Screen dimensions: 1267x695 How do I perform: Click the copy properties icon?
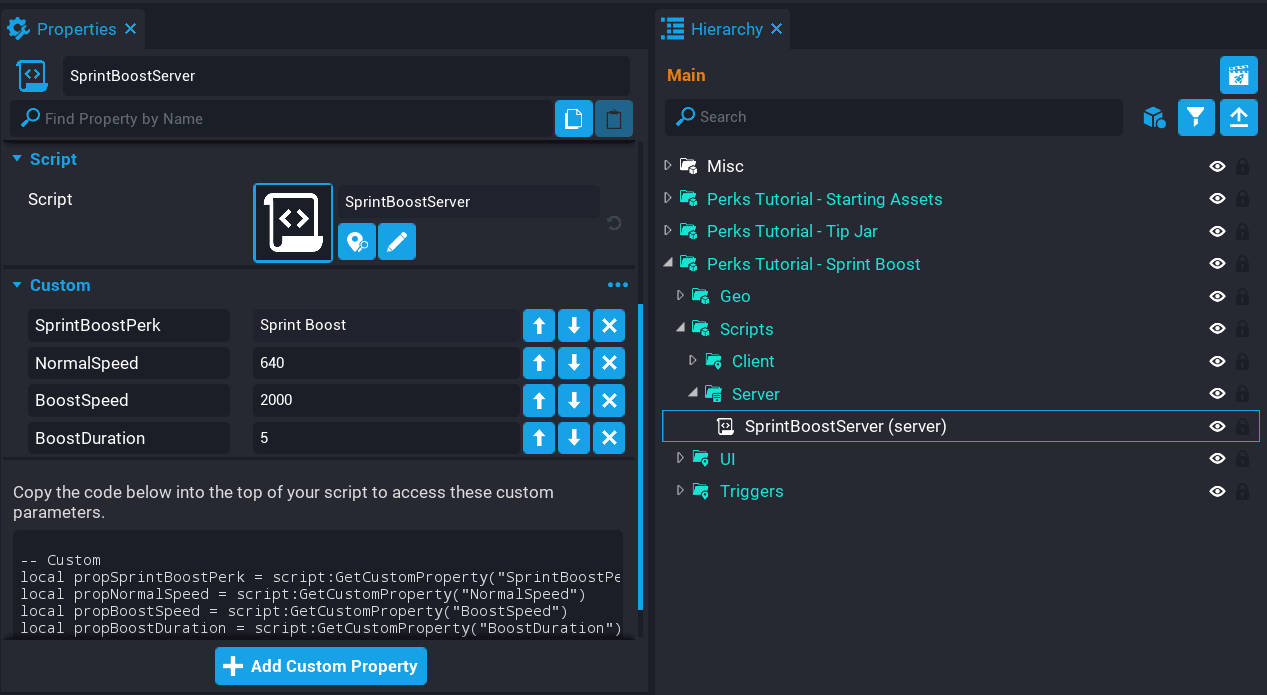click(x=574, y=119)
